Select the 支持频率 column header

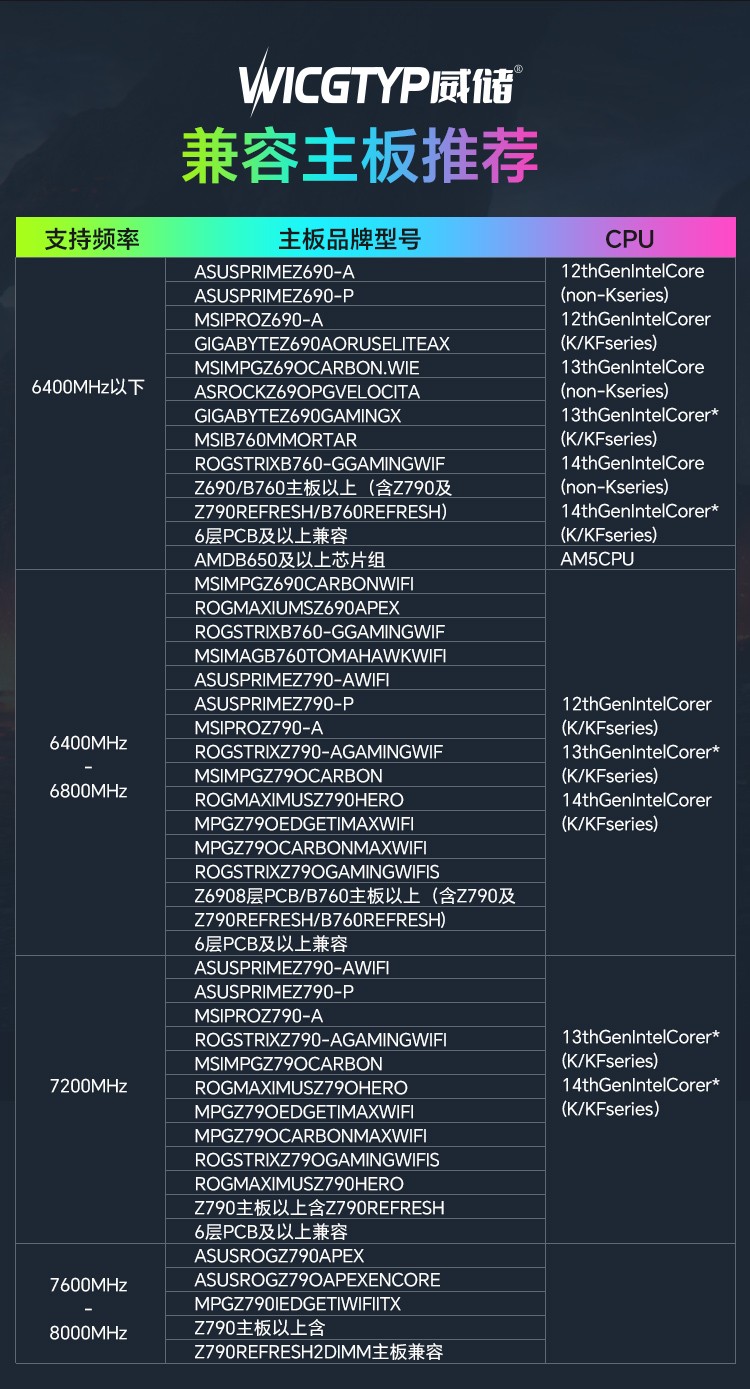click(92, 239)
